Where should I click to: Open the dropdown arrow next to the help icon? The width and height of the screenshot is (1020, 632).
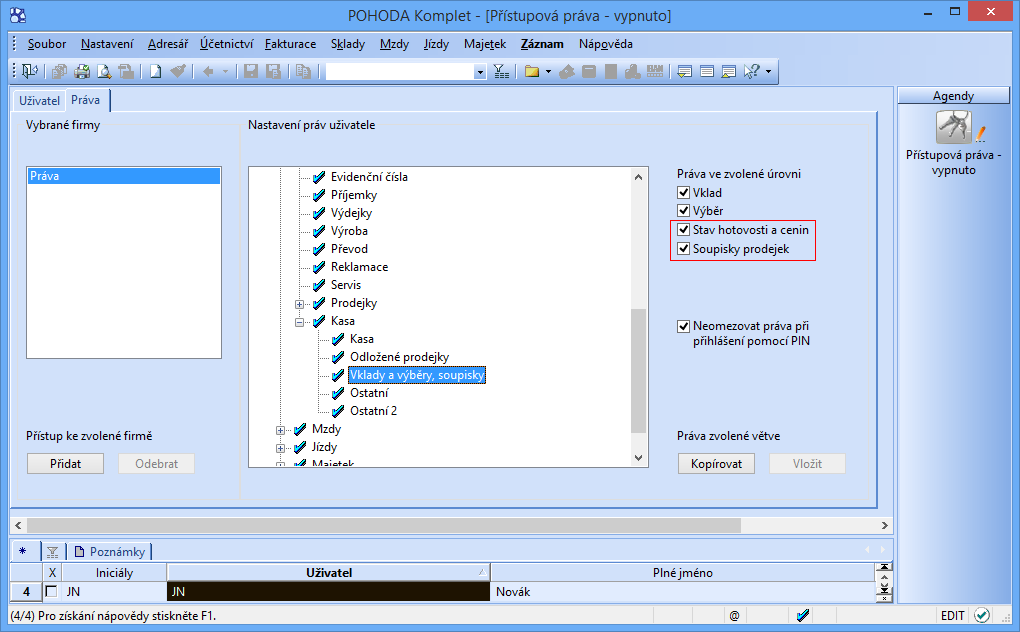point(768,72)
